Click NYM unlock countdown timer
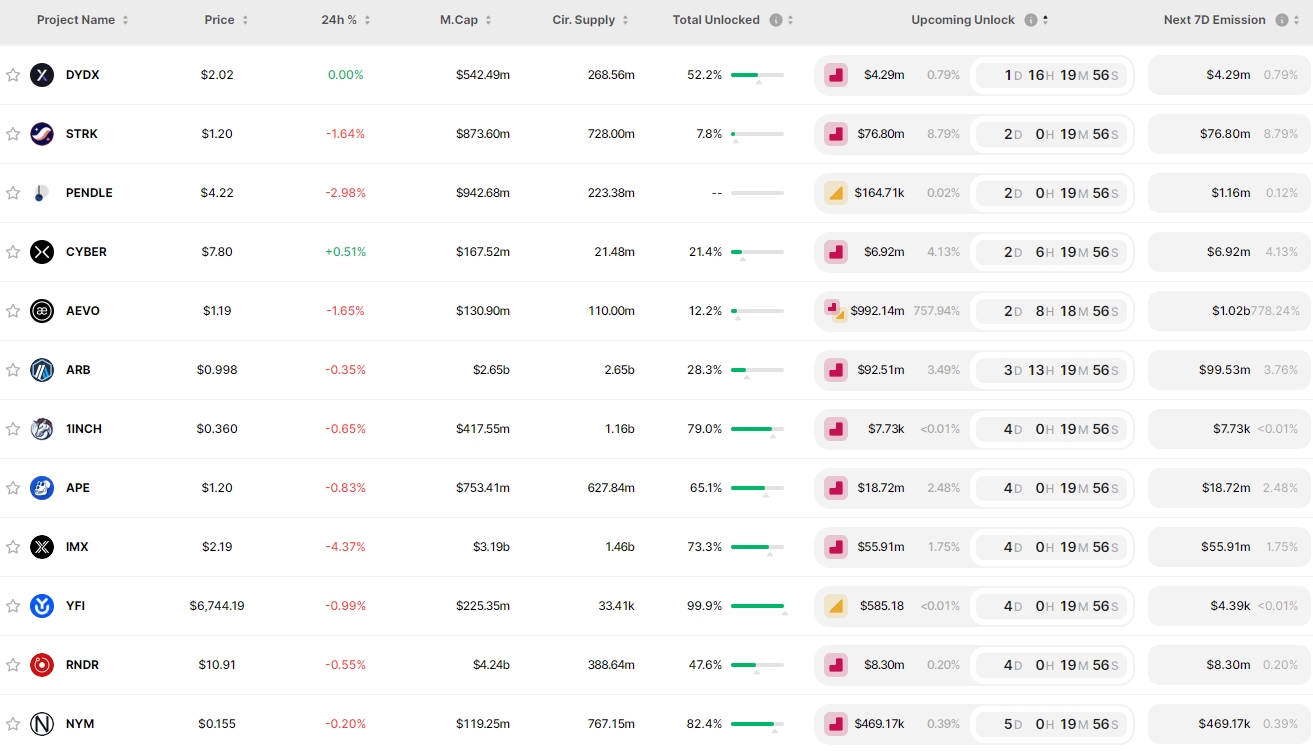The height and width of the screenshot is (751, 1313). (x=1052, y=724)
